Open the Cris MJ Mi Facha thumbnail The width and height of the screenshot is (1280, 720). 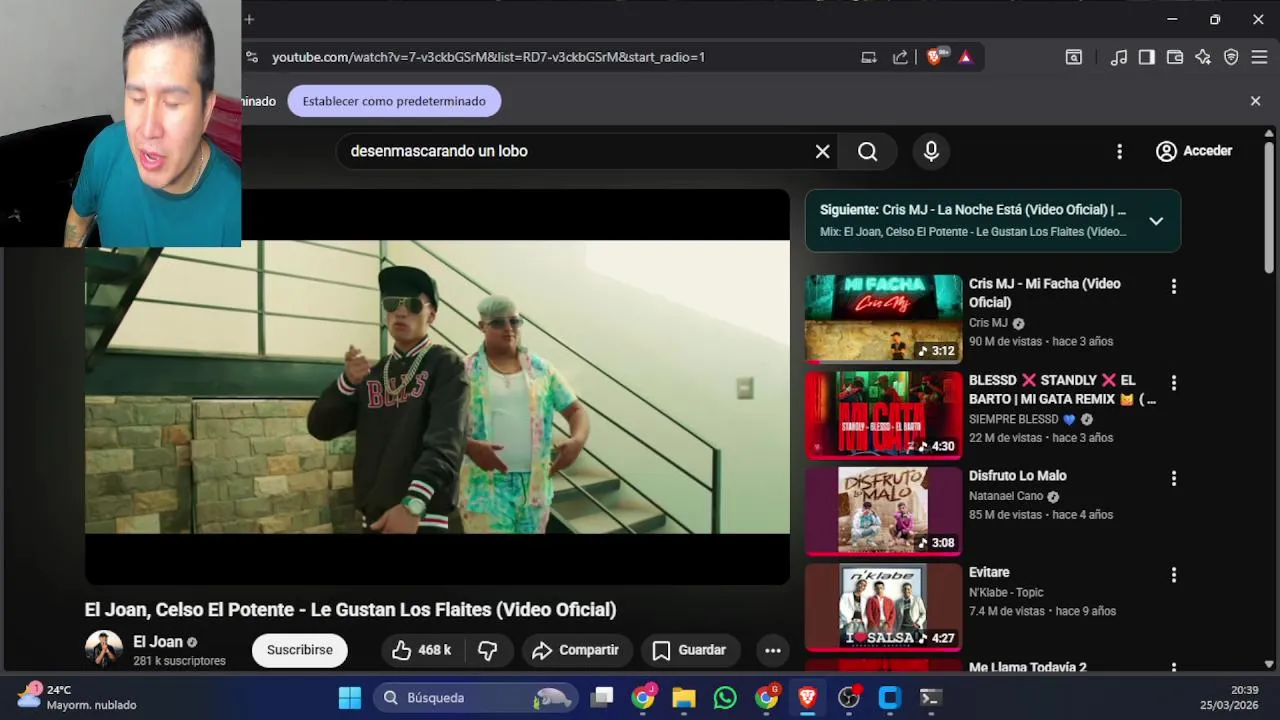[x=884, y=318]
